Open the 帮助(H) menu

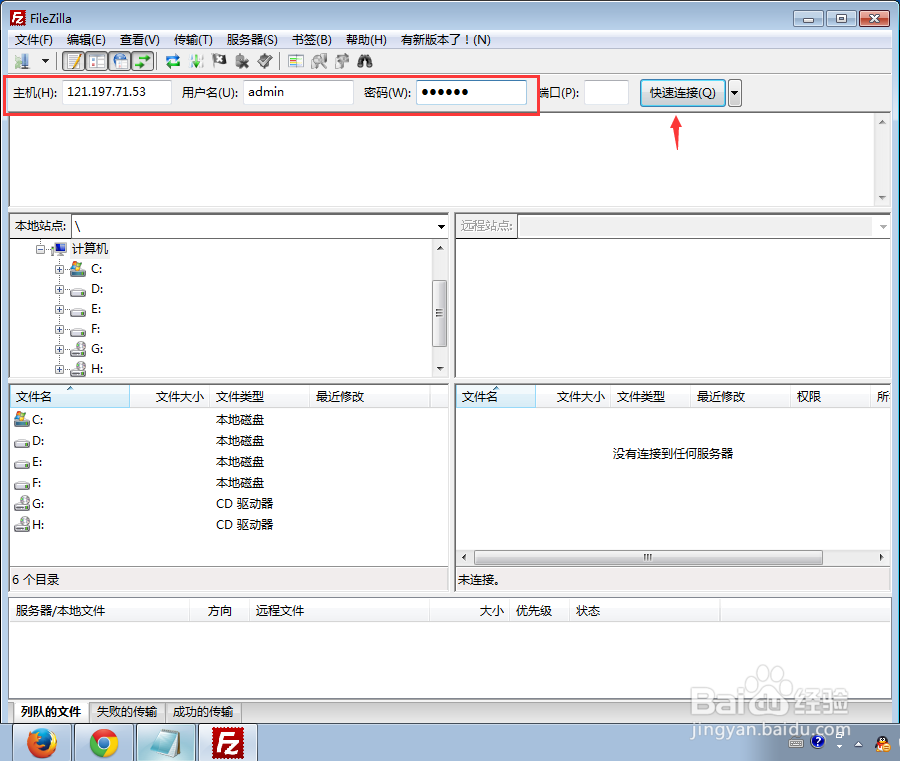[x=366, y=40]
